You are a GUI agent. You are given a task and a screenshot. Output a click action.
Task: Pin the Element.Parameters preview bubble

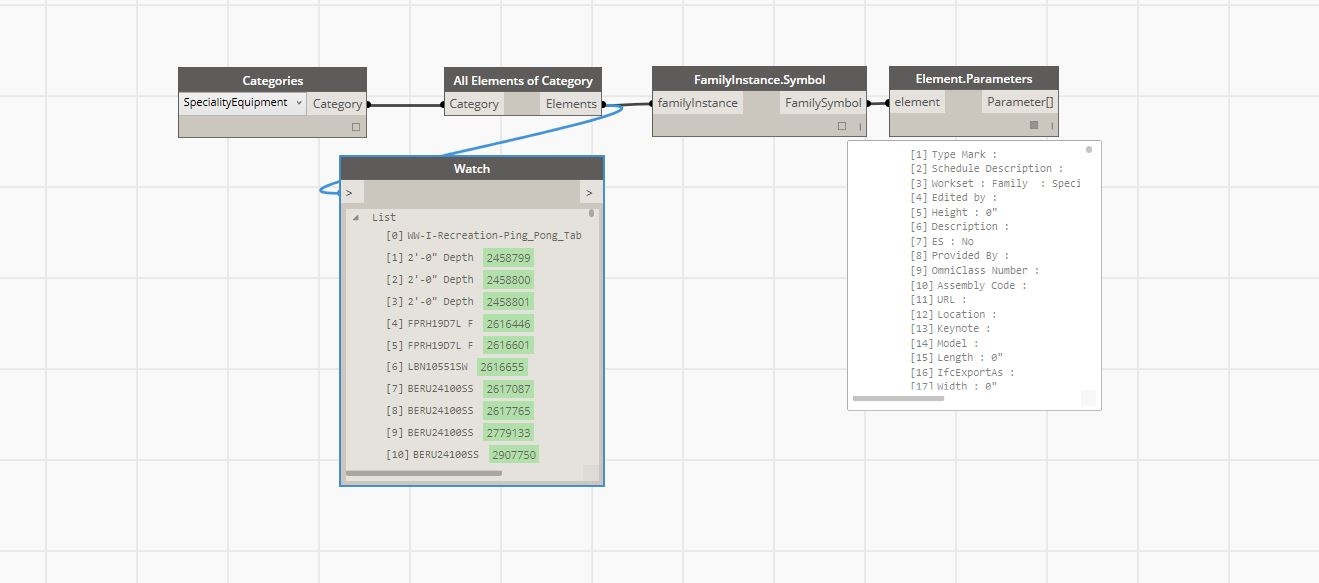(x=1089, y=149)
